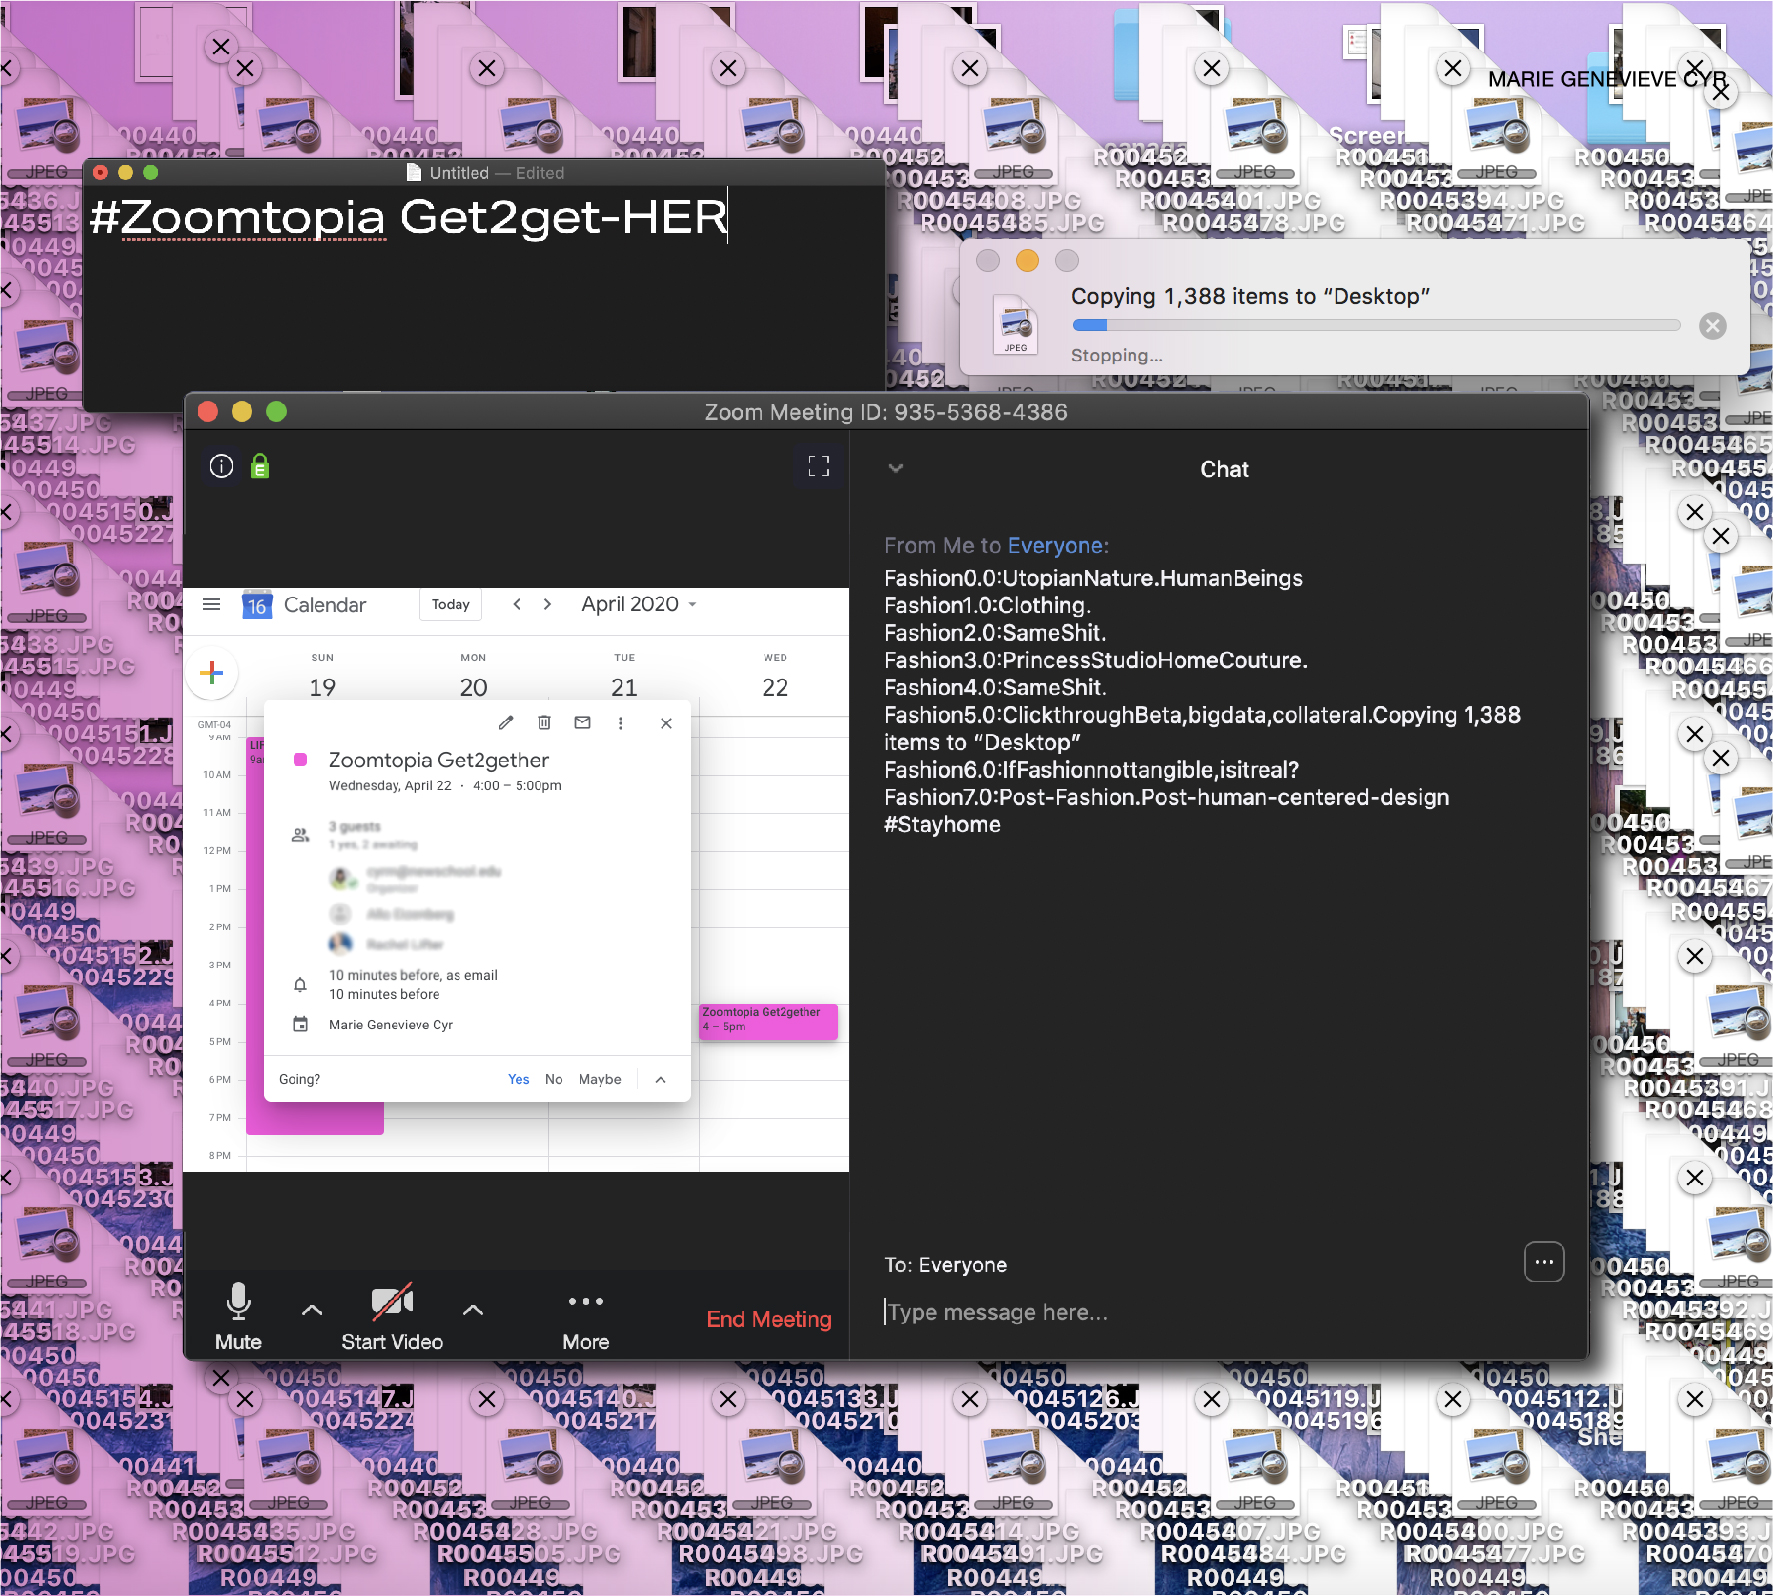Click the #Stayhome chat message
The image size is (1773, 1596).
pyautogui.click(x=942, y=824)
